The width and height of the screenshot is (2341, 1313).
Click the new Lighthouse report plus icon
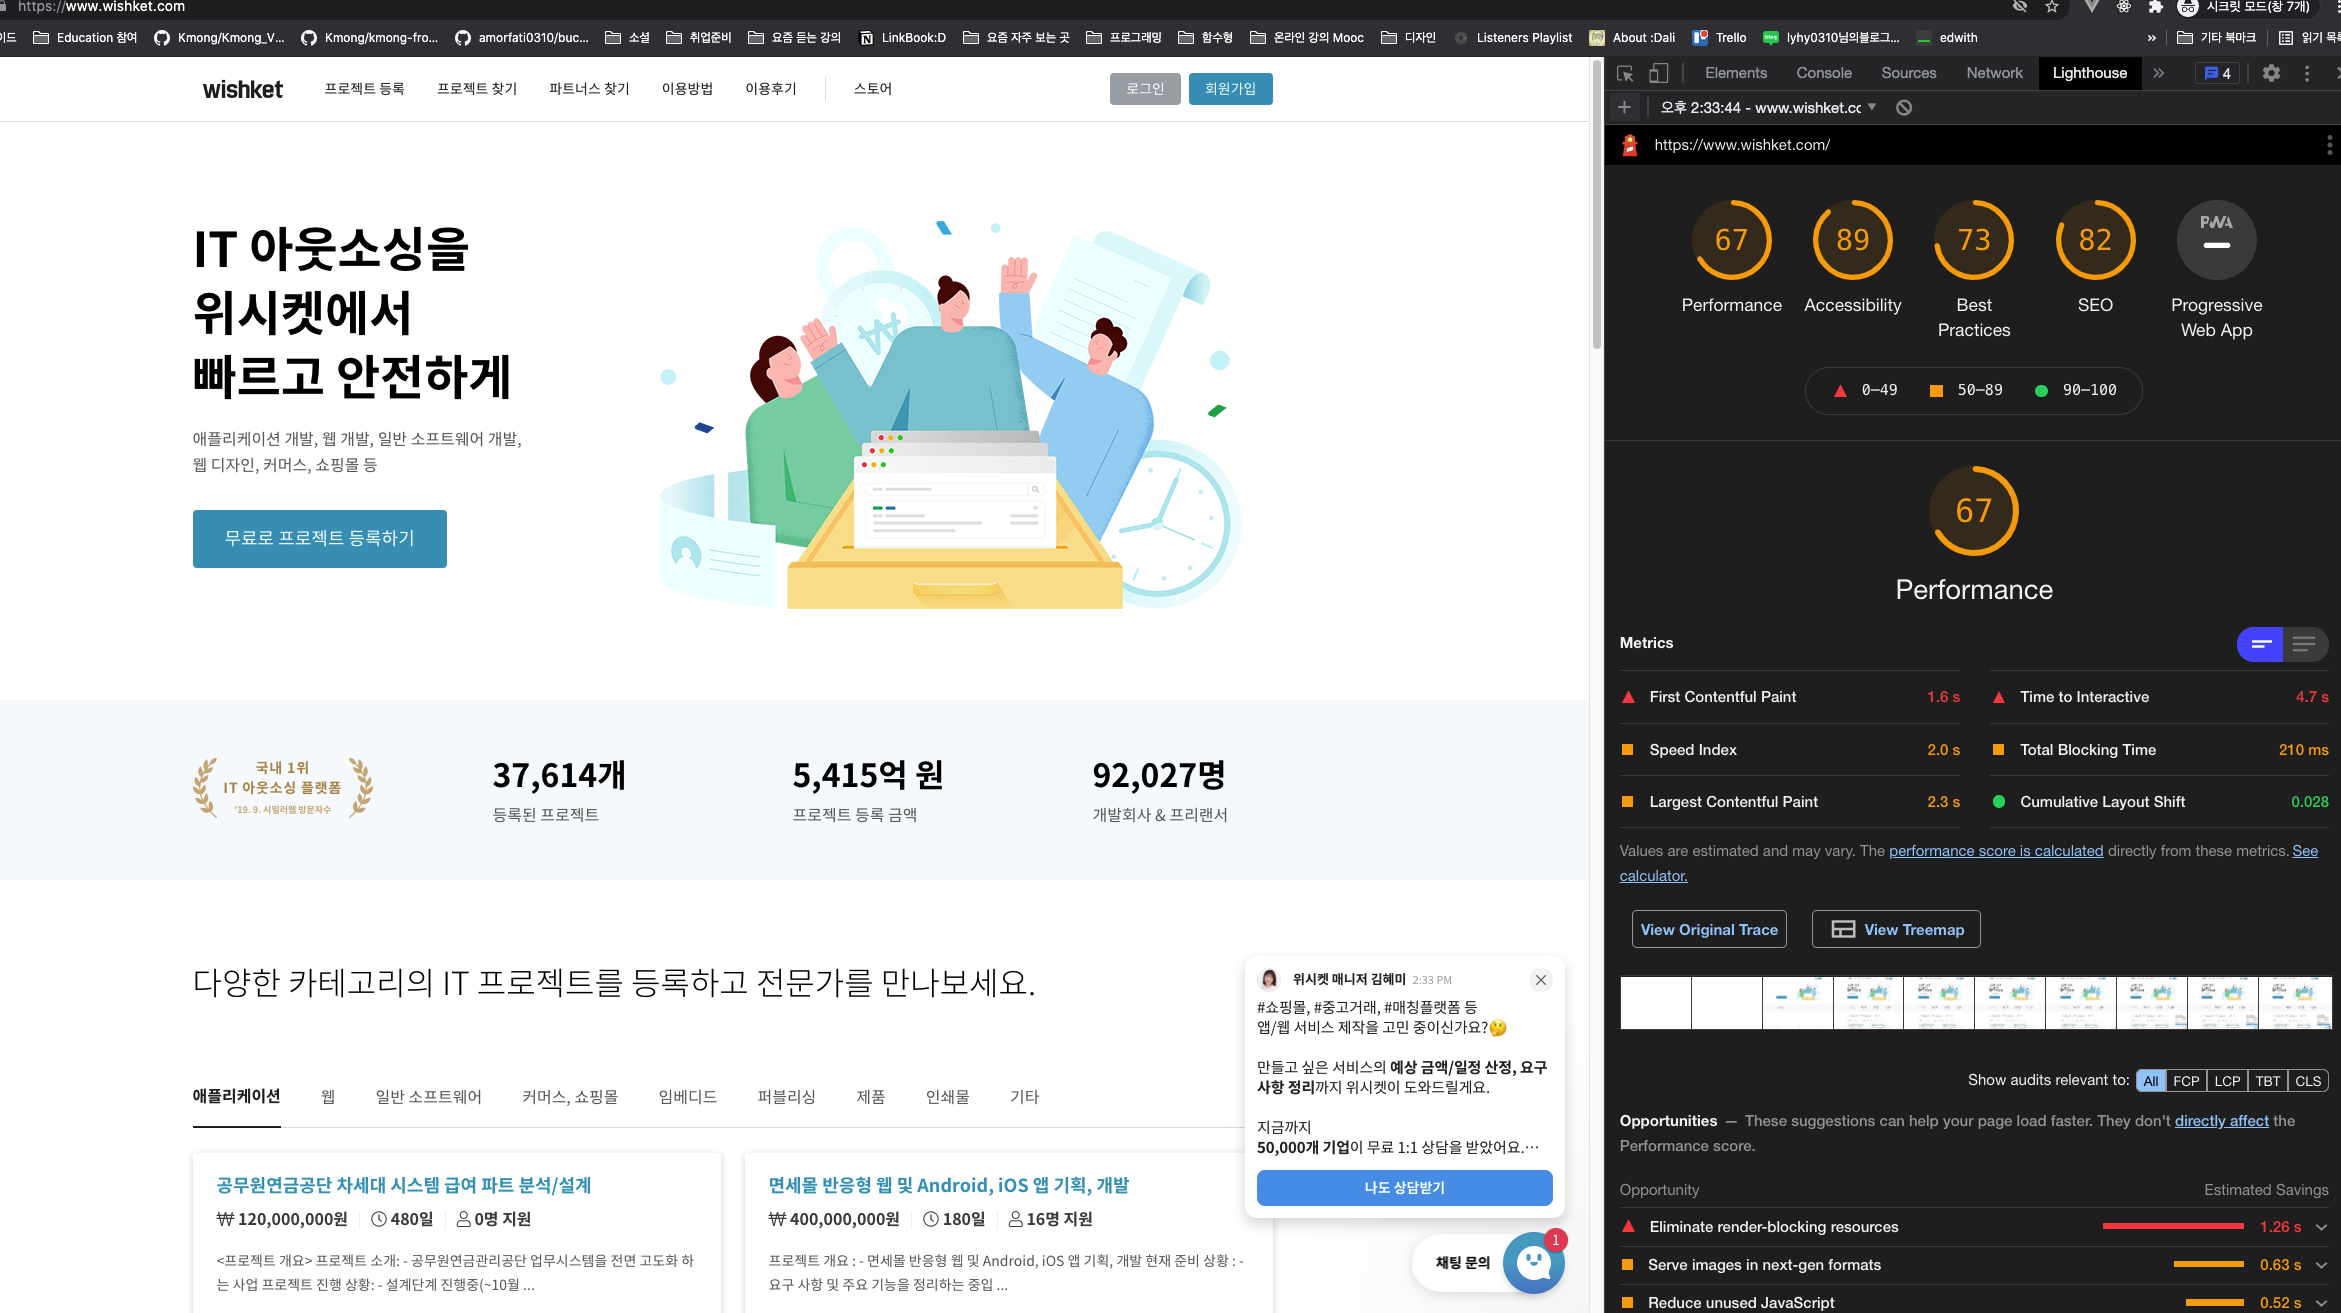(1624, 107)
